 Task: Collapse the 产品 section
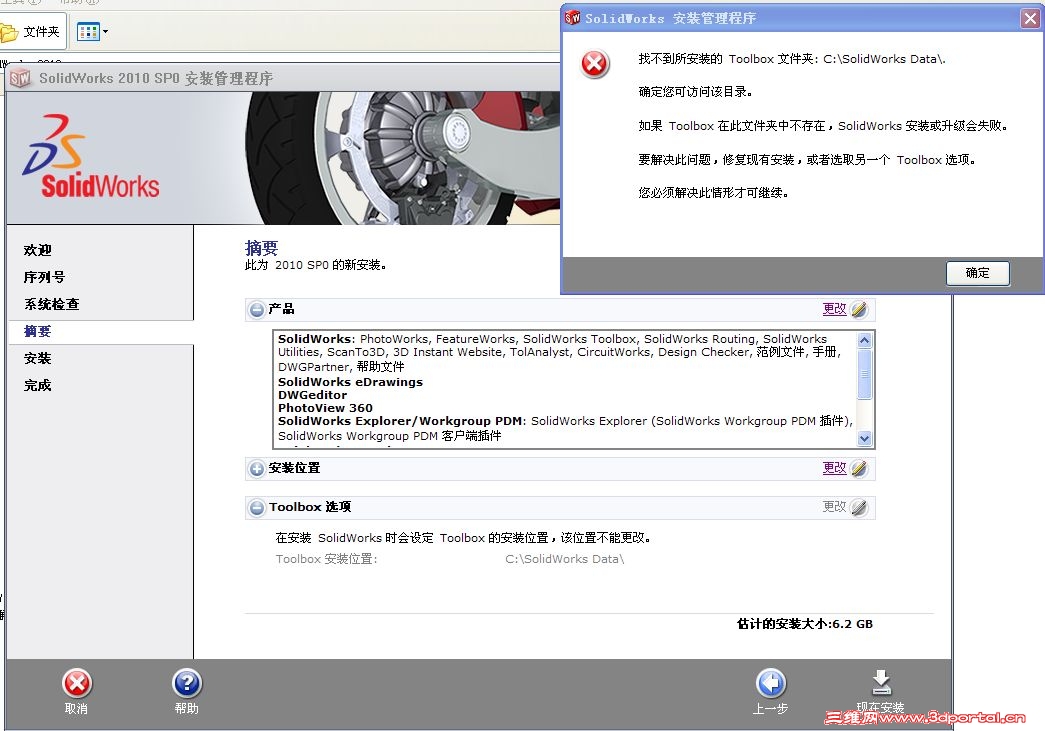pos(258,309)
